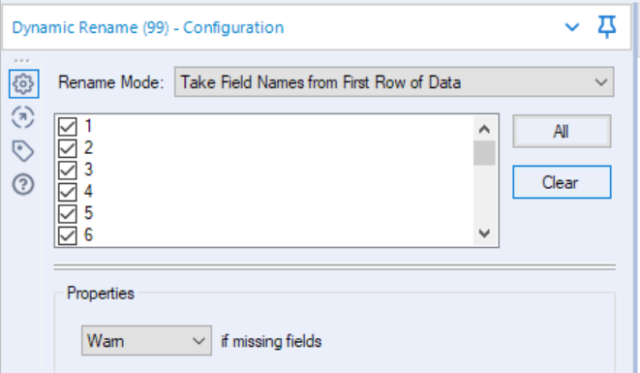Open the Help question mark icon

point(23,184)
